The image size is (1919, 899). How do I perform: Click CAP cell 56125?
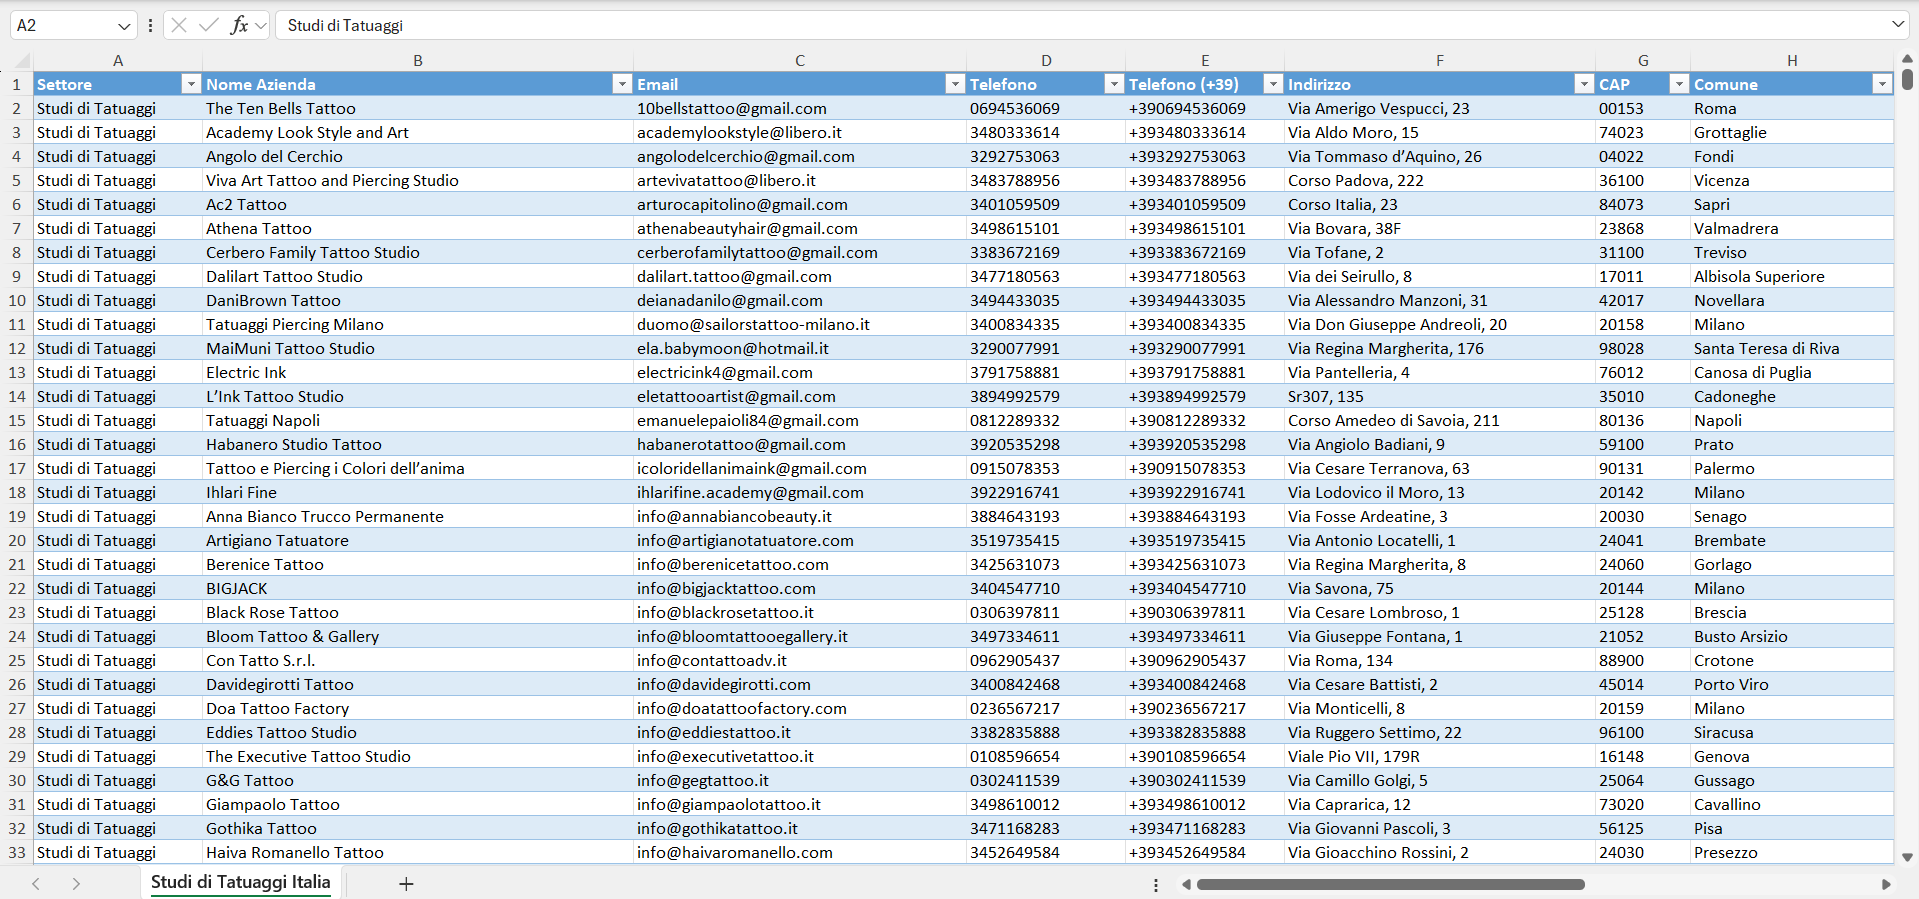(1643, 828)
